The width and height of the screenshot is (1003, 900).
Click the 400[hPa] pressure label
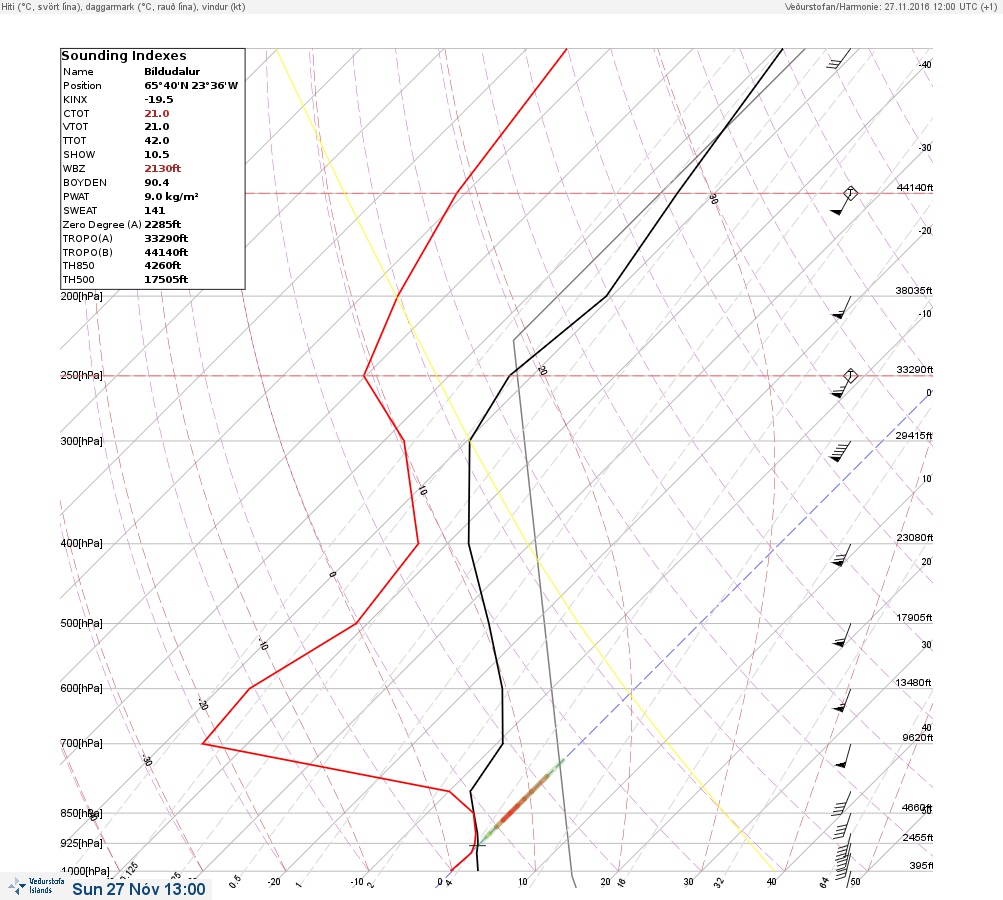click(81, 543)
